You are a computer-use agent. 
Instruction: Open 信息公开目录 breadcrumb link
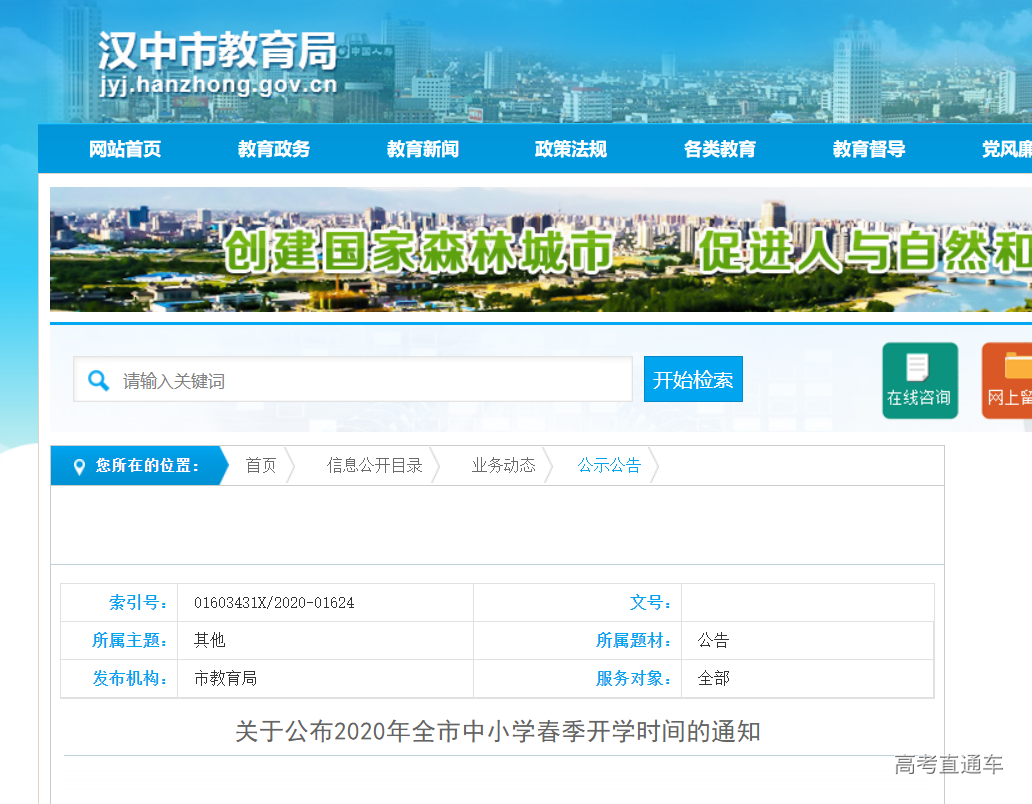pos(375,466)
